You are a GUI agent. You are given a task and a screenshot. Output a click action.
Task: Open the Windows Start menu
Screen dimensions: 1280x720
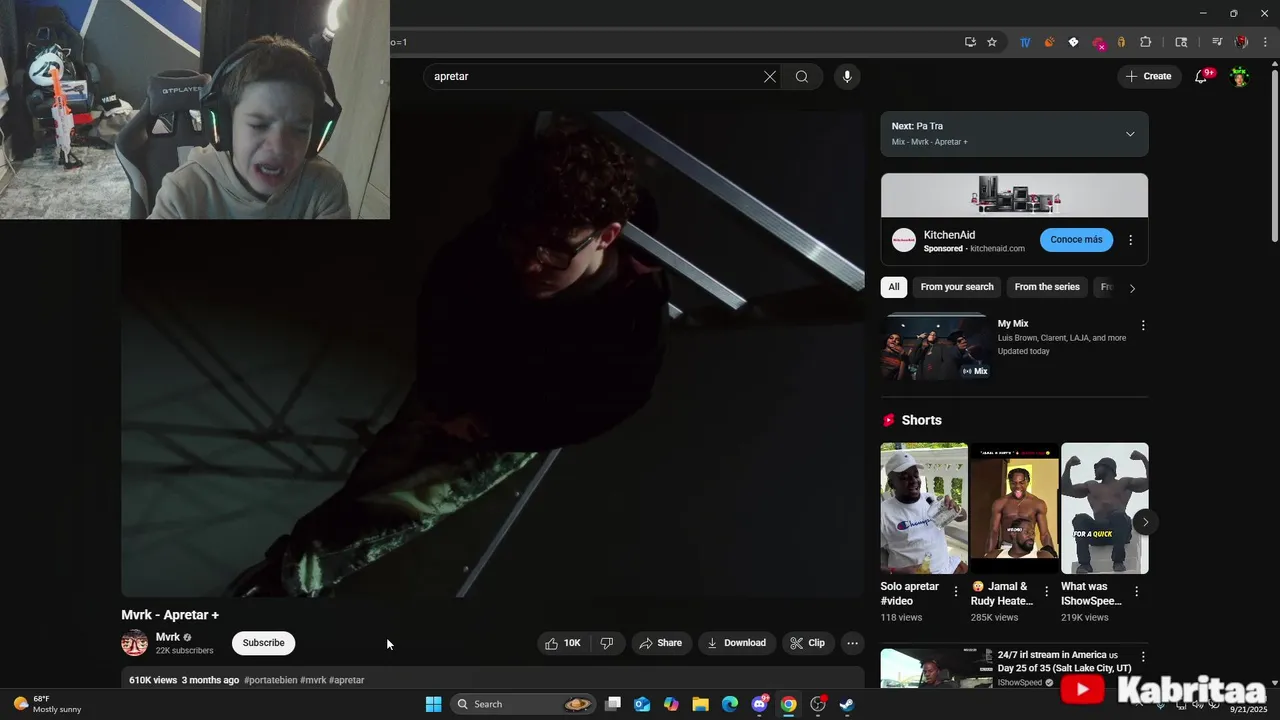[433, 704]
